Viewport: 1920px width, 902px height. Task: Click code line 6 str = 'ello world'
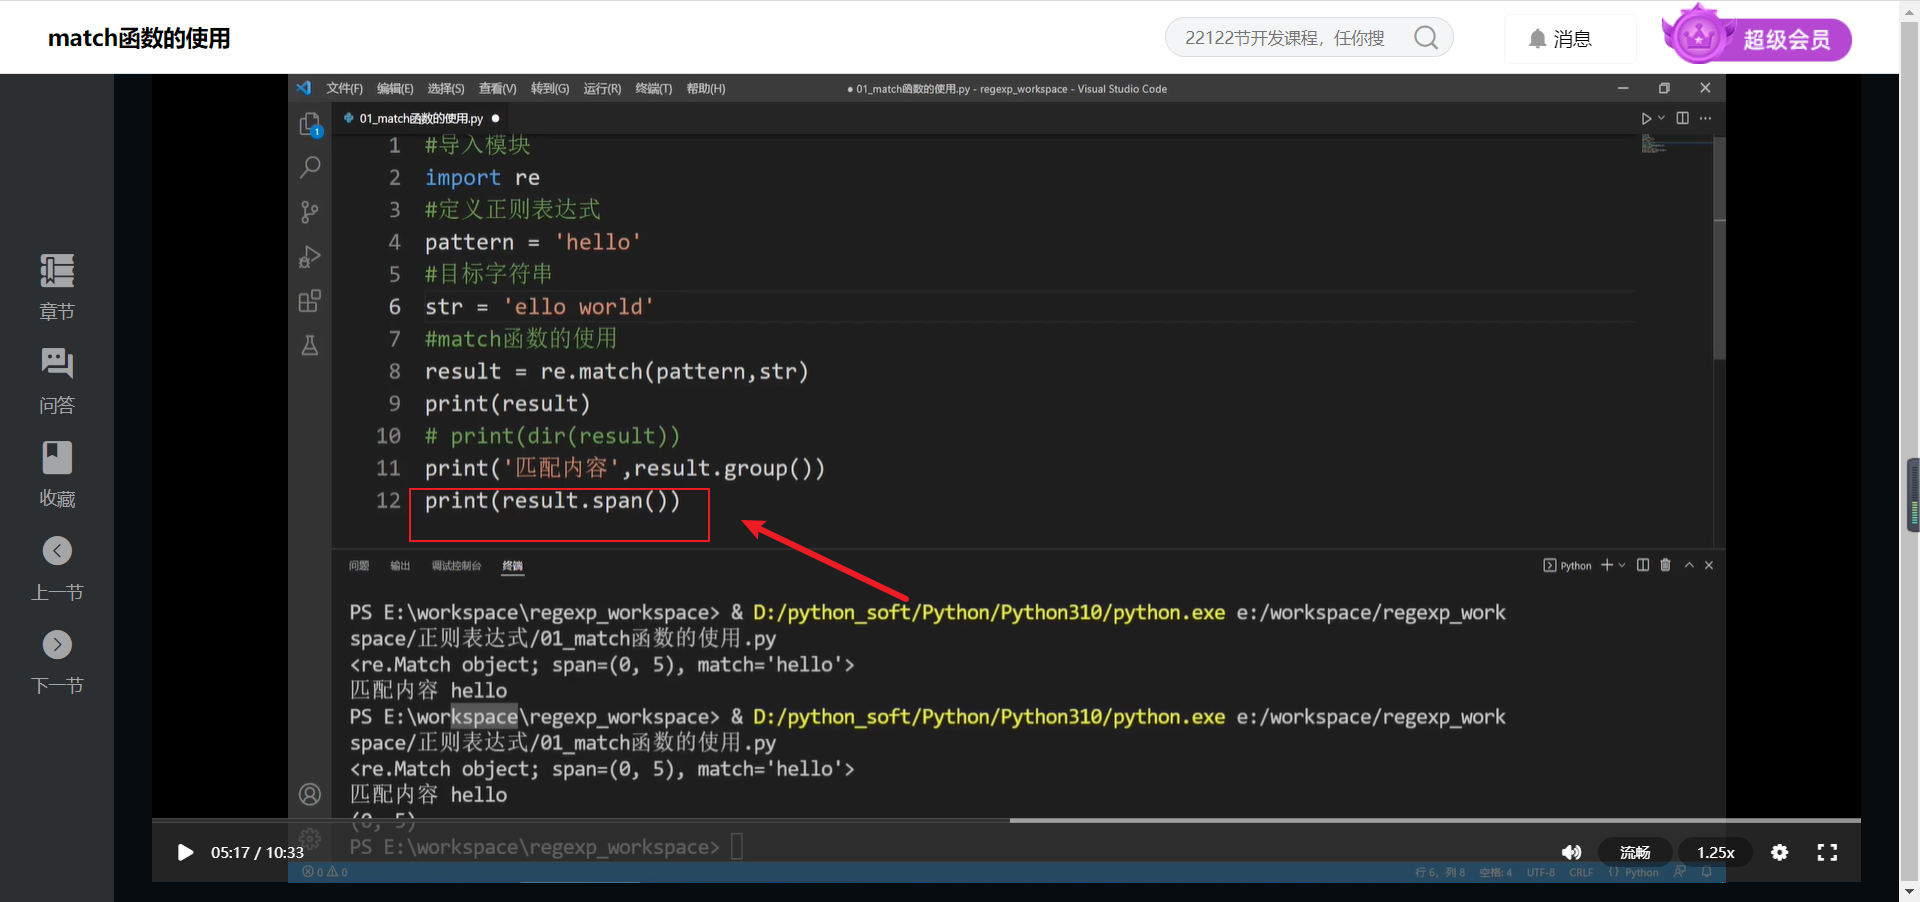coord(538,306)
